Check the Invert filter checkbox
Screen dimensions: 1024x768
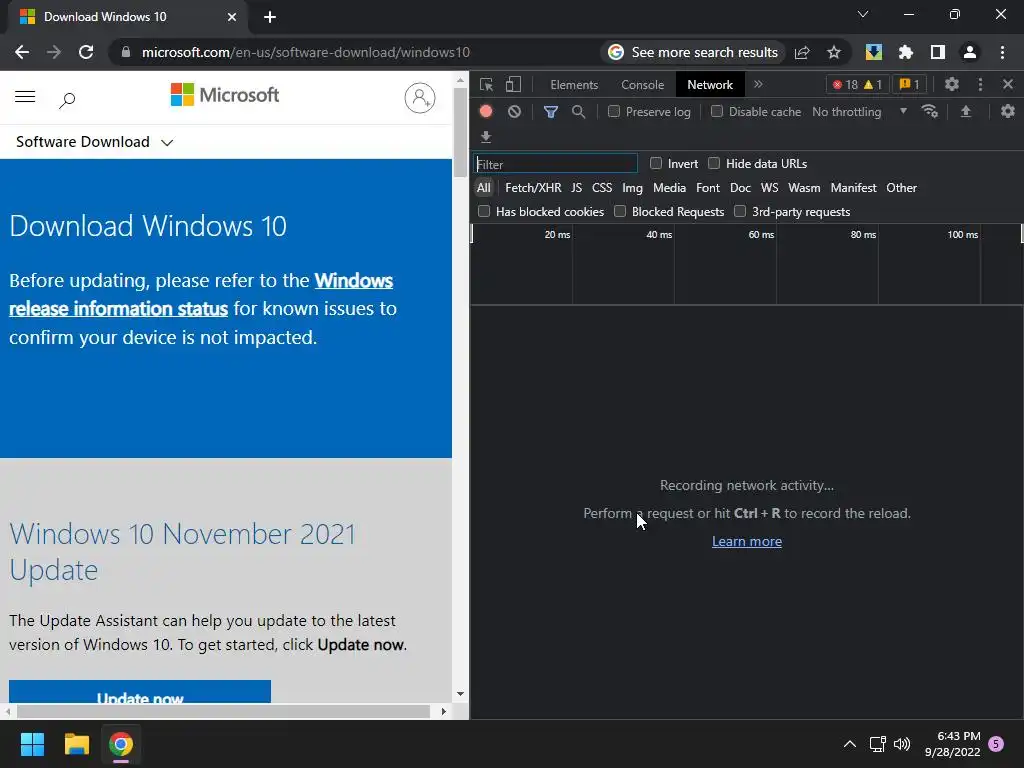pyautogui.click(x=656, y=163)
